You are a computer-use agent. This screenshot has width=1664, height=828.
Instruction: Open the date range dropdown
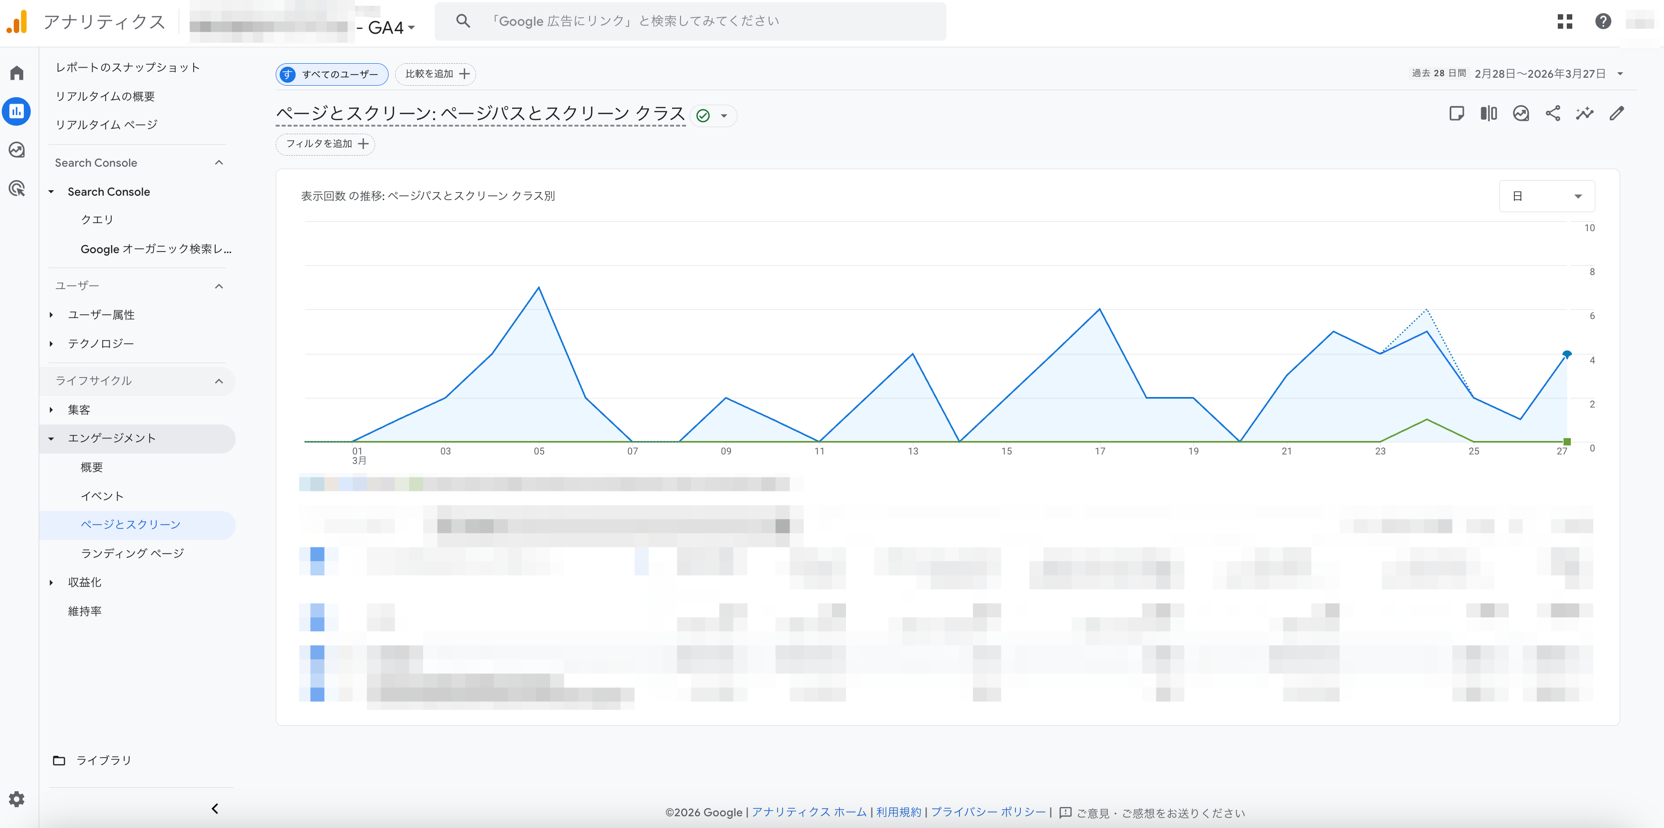point(1547,74)
